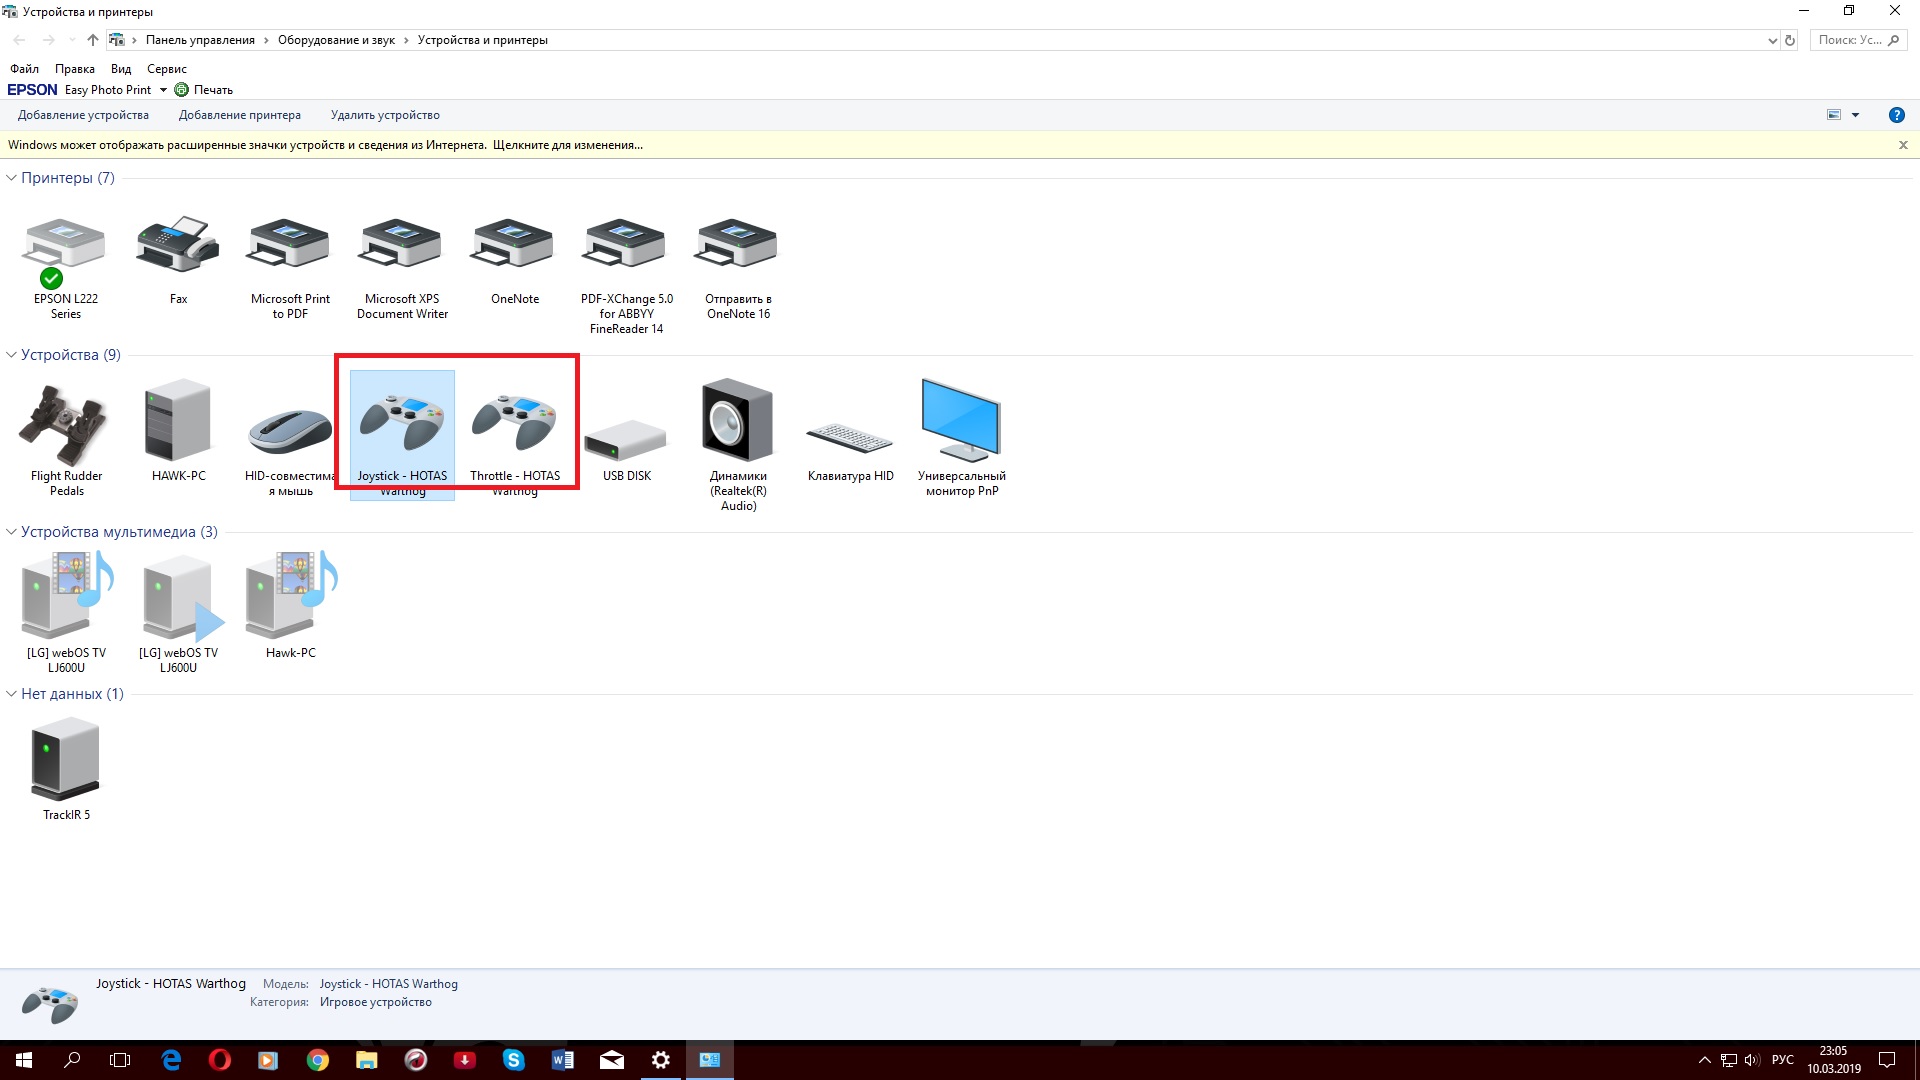This screenshot has width=1920, height=1080.
Task: Select the OneNote printer icon
Action: [x=514, y=245]
